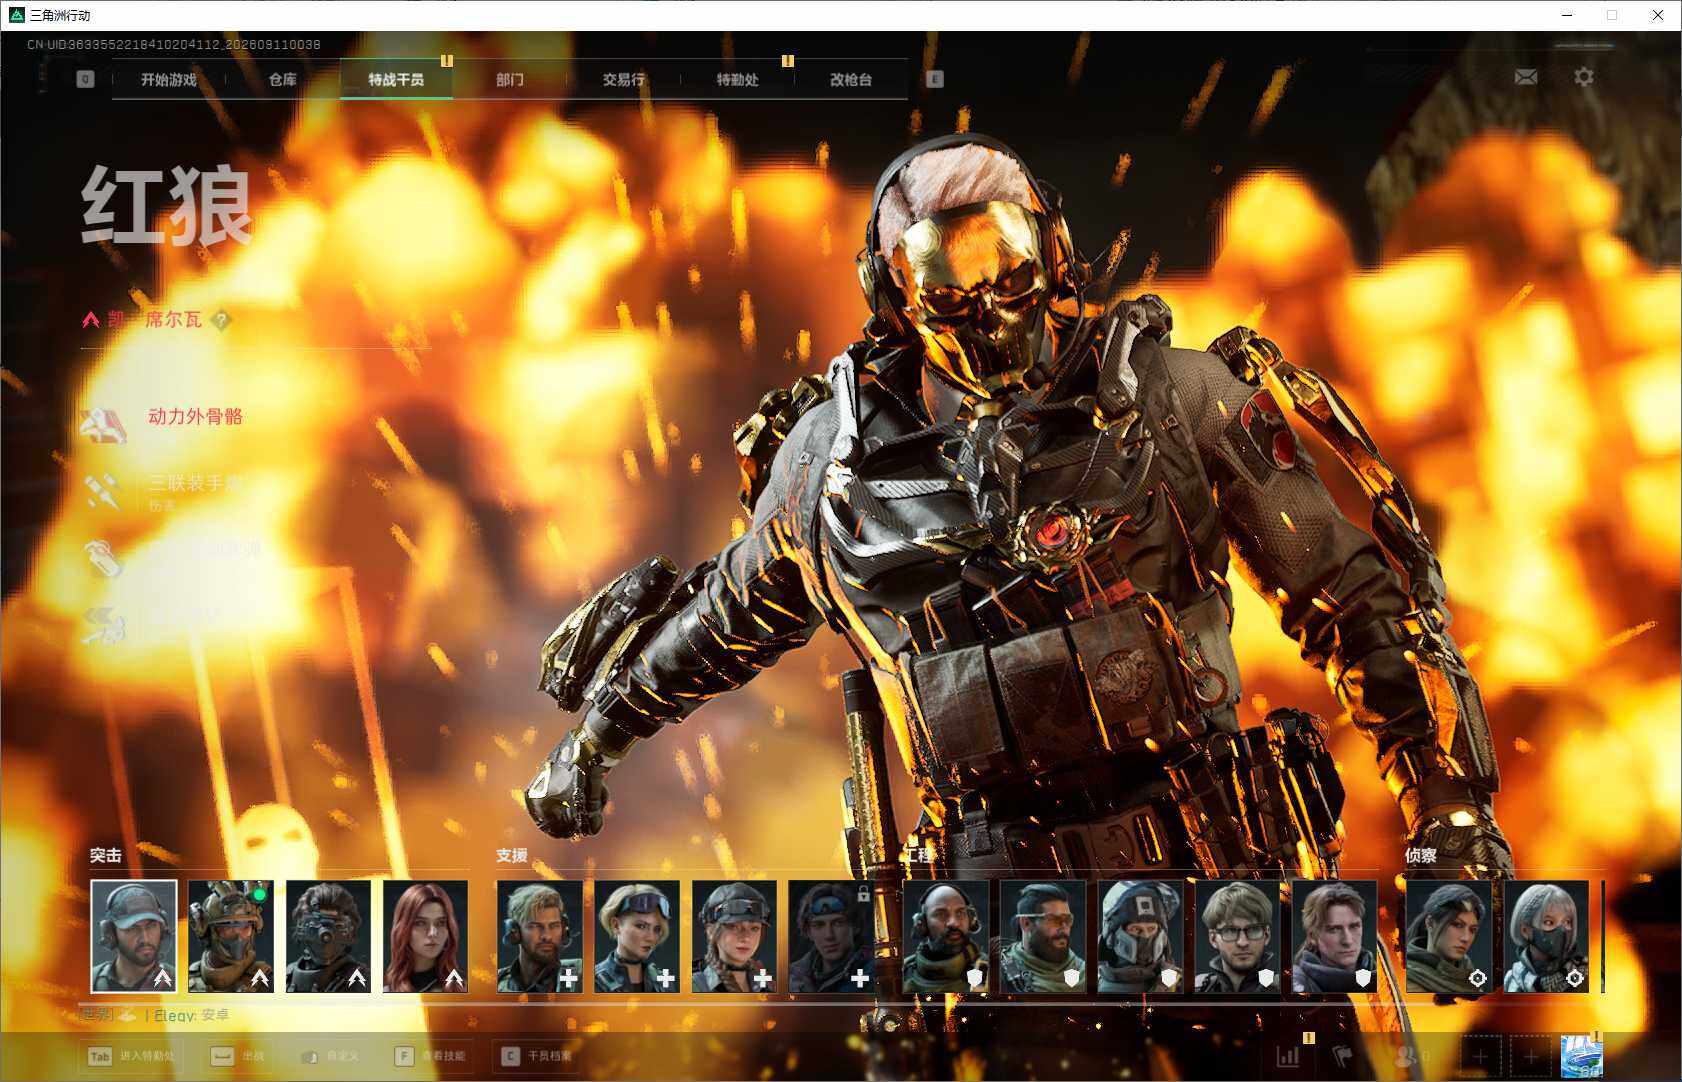Screen dimensions: 1682x1082
Task: Click the C 干员档案 button
Action: [x=537, y=1056]
